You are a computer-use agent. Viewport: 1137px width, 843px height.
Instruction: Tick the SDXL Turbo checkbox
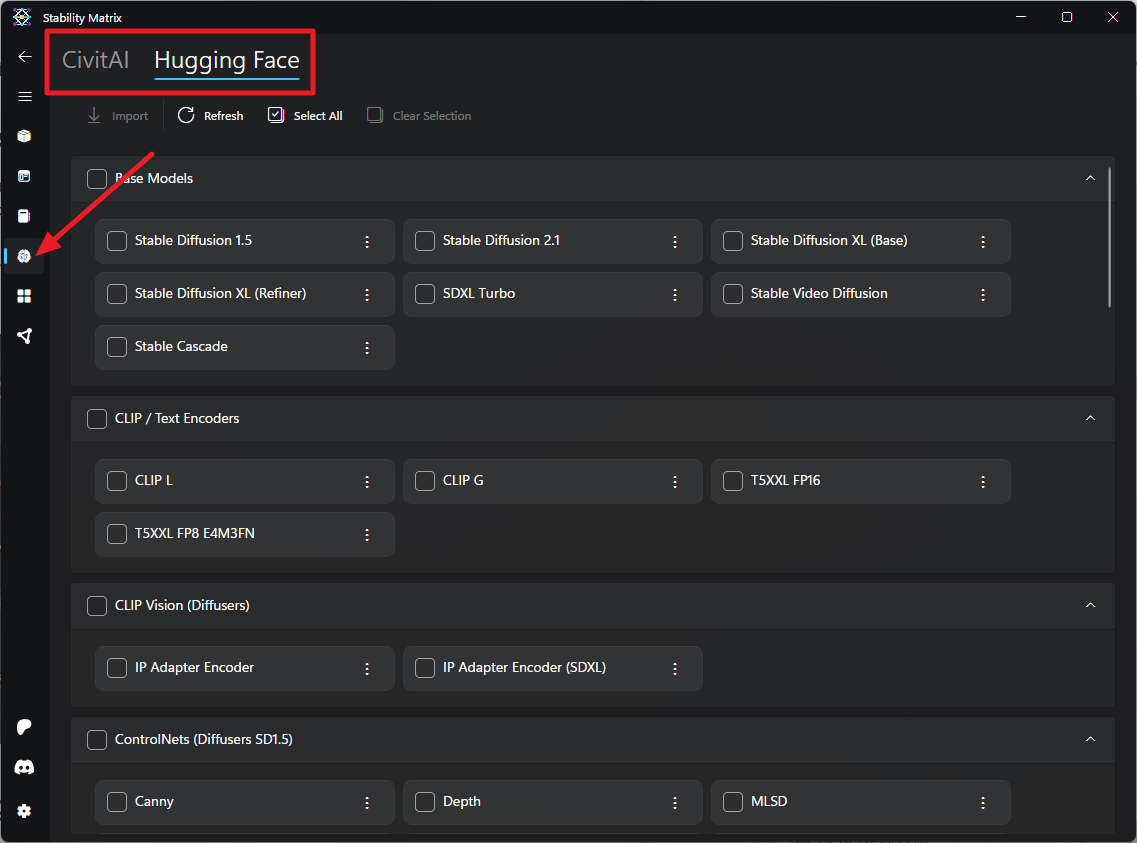click(425, 294)
